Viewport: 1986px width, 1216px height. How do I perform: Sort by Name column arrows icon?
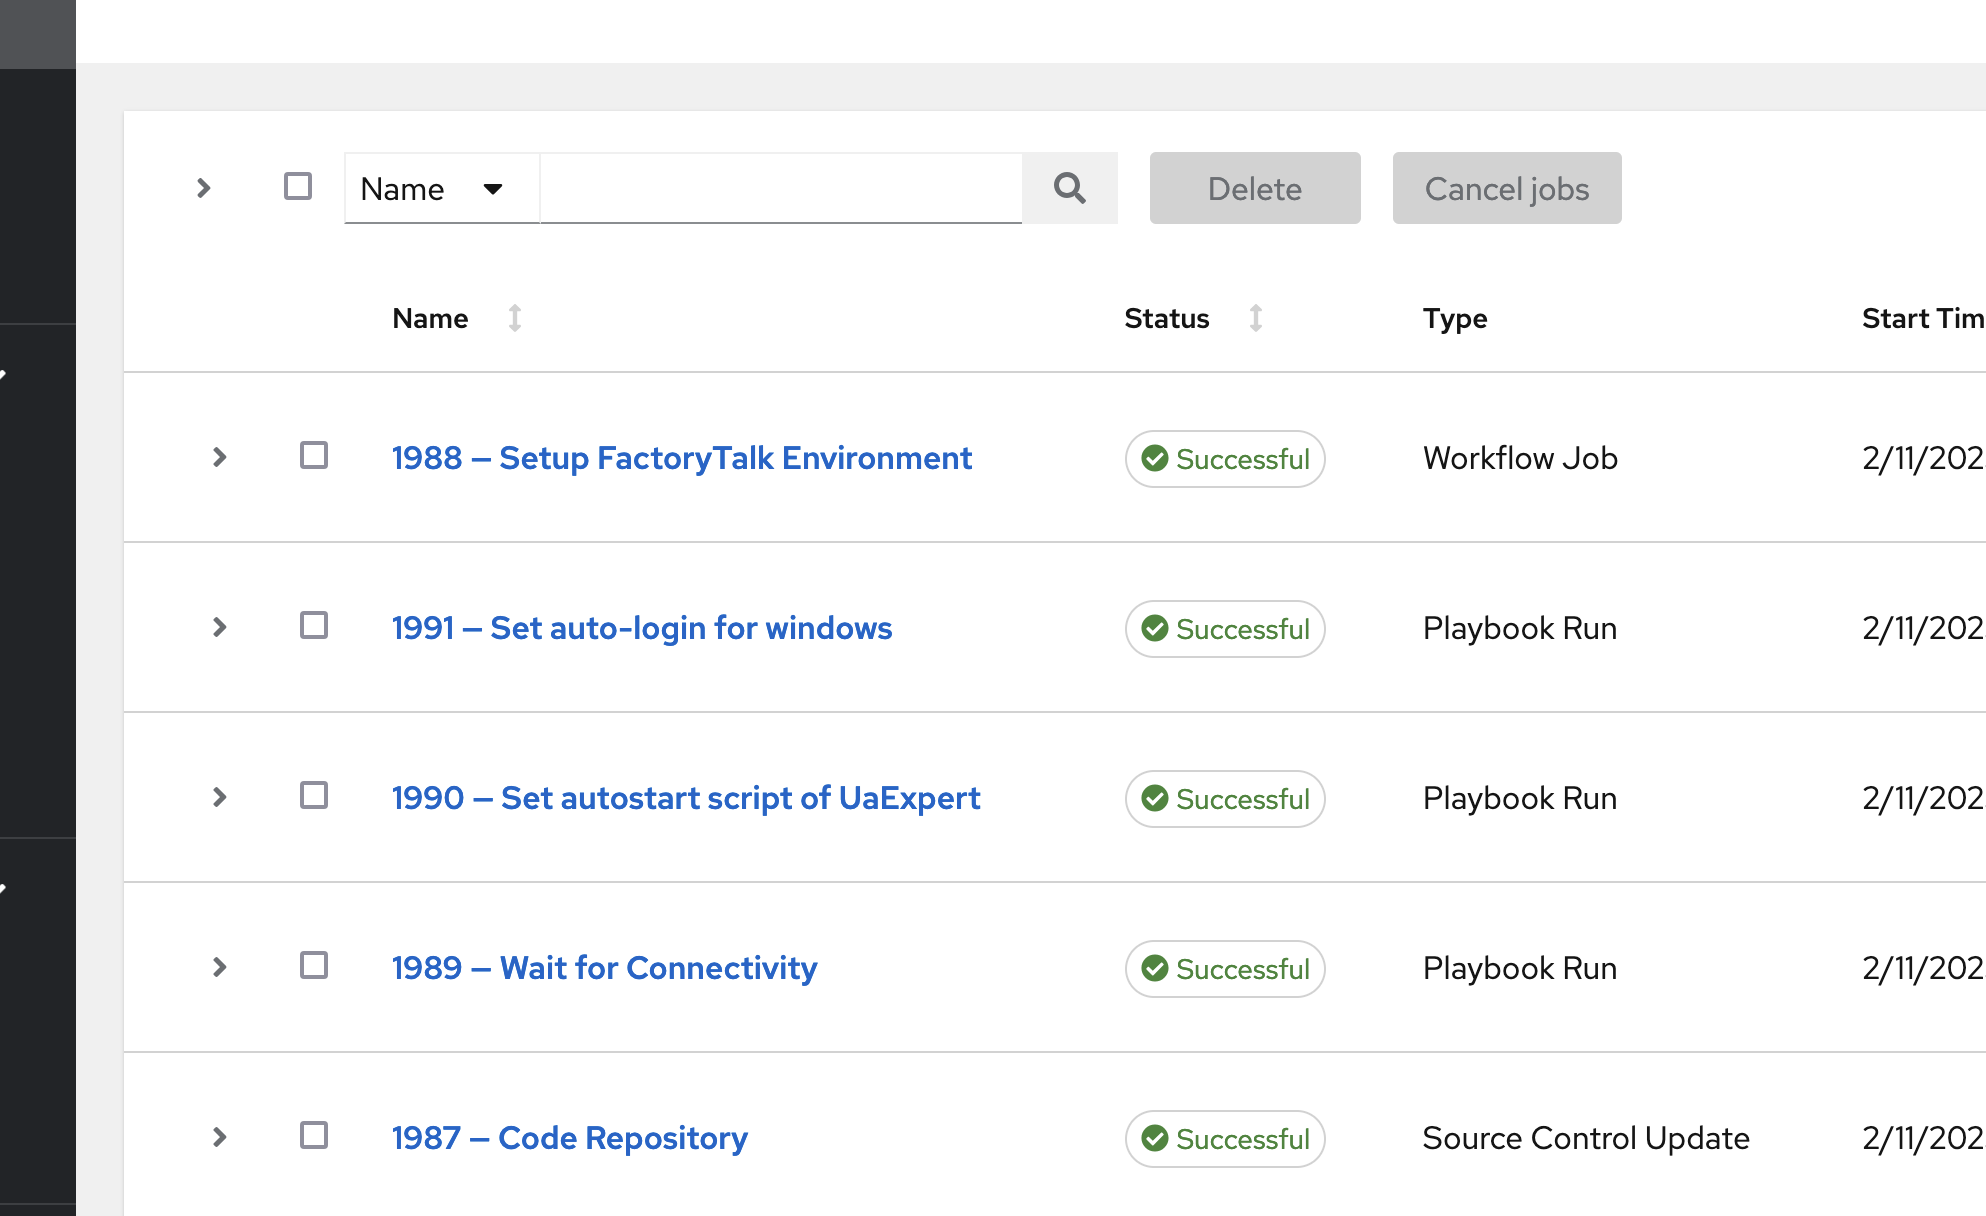pyautogui.click(x=514, y=318)
